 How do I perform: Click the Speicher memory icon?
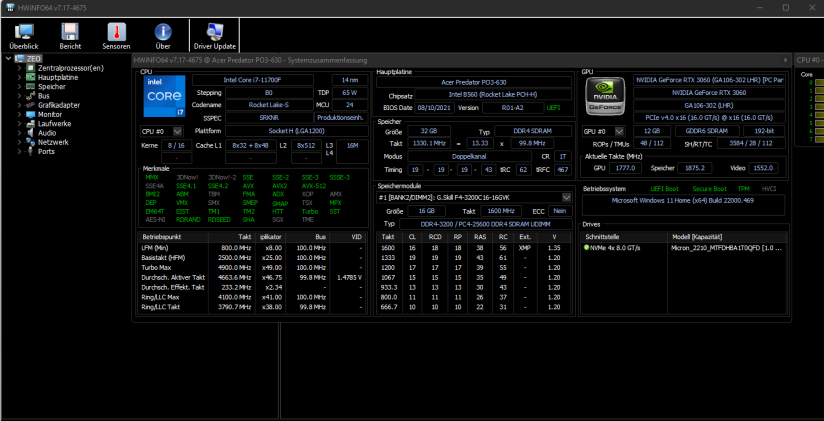click(x=30, y=86)
